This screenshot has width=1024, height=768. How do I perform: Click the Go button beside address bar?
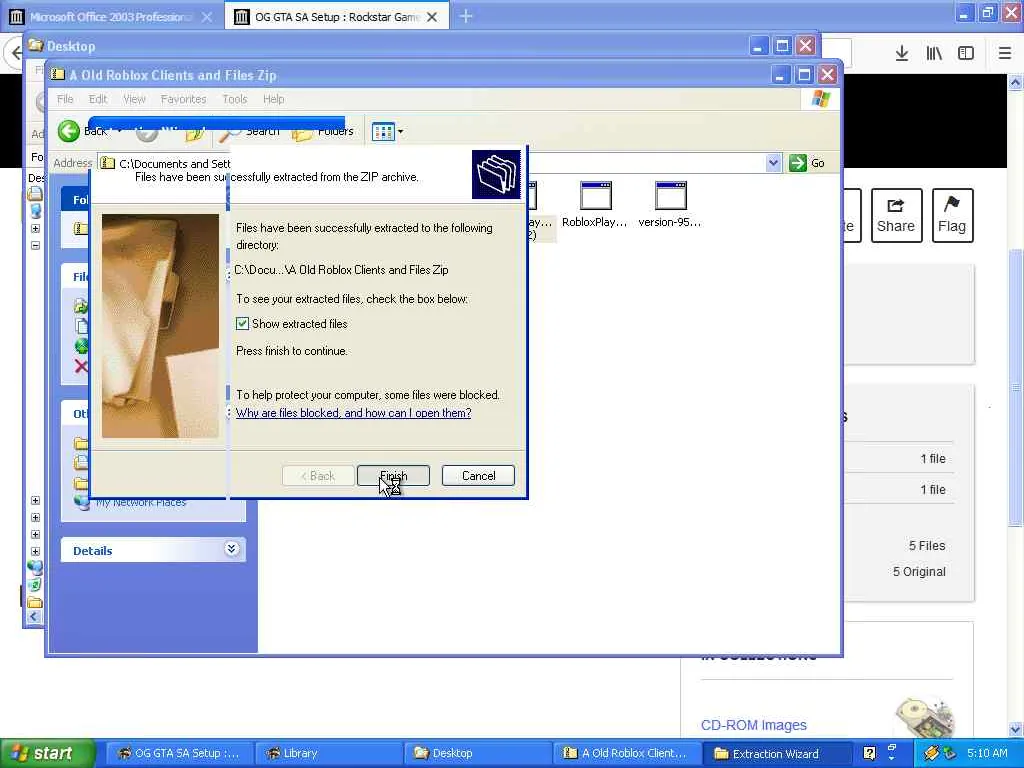[807, 163]
